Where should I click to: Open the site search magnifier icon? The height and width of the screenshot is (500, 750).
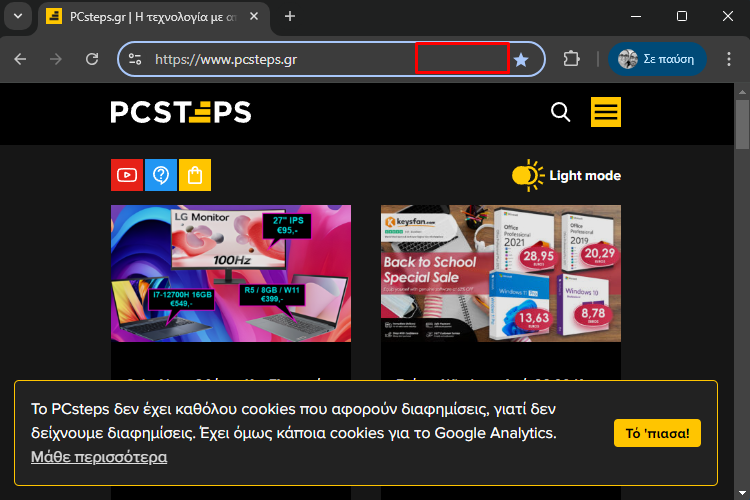(x=561, y=112)
